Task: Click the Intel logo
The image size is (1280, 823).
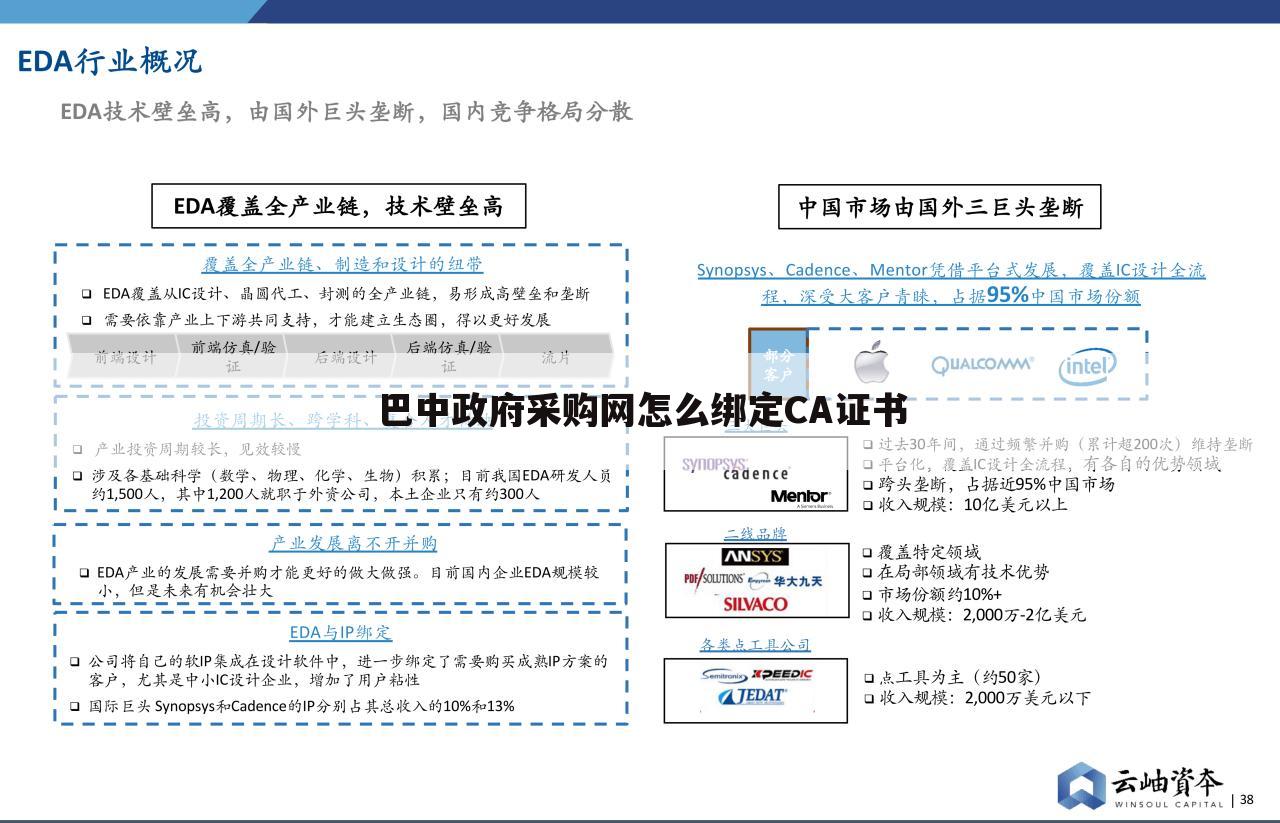Action: click(x=1087, y=366)
